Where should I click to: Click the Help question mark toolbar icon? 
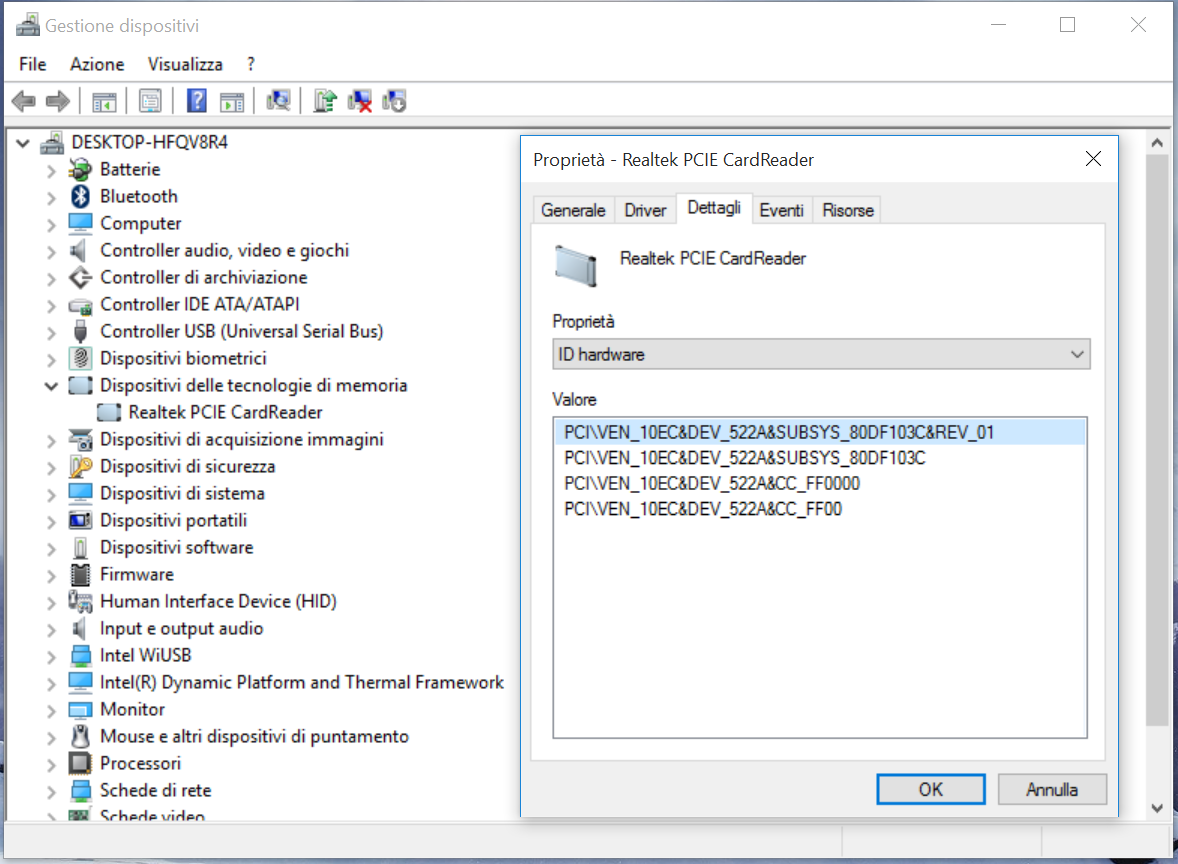pyautogui.click(x=197, y=101)
